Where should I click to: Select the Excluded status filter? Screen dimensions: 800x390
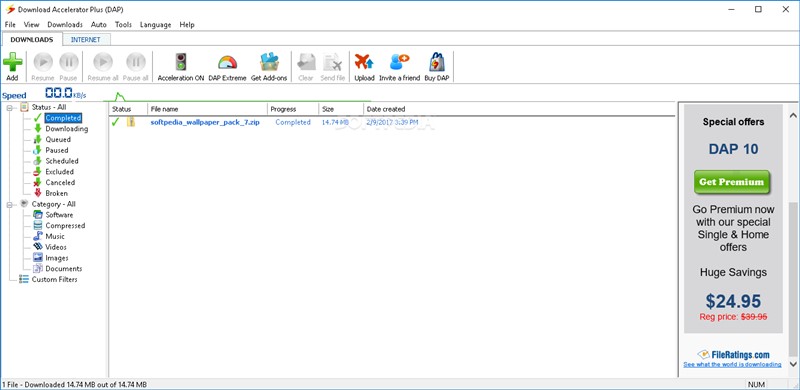(59, 172)
